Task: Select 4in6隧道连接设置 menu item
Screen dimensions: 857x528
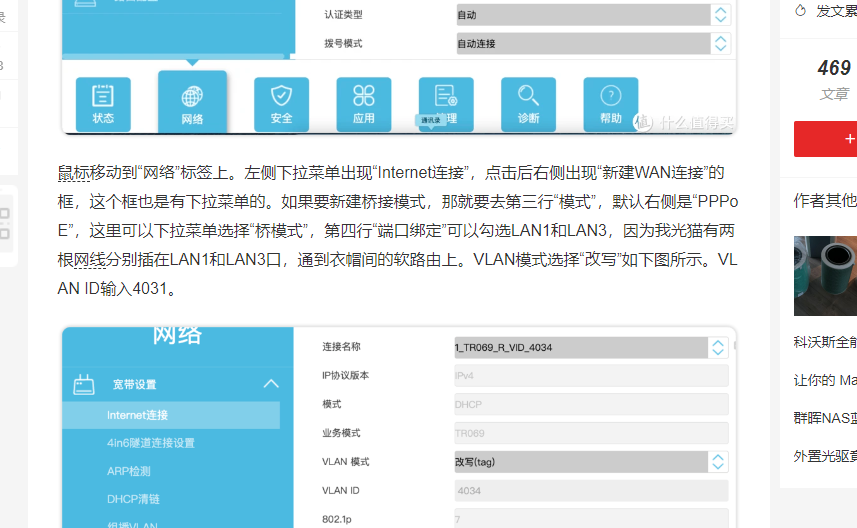Action: (151, 443)
